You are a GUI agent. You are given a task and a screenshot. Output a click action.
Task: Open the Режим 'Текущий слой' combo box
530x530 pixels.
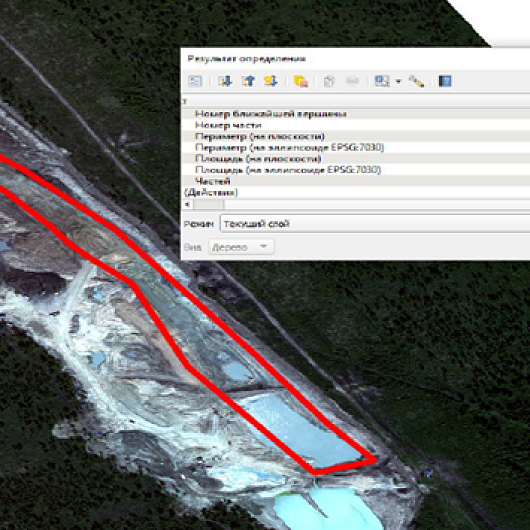coord(375,223)
